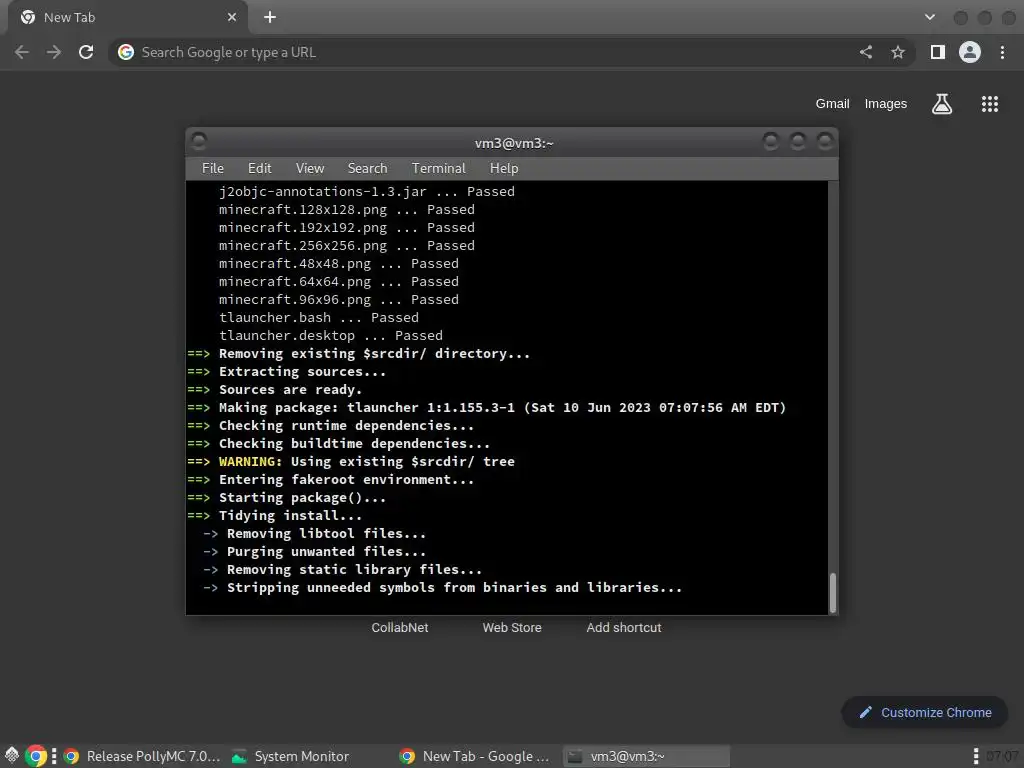Open the terminal Help menu
The width and height of the screenshot is (1024, 768).
pyautogui.click(x=504, y=168)
